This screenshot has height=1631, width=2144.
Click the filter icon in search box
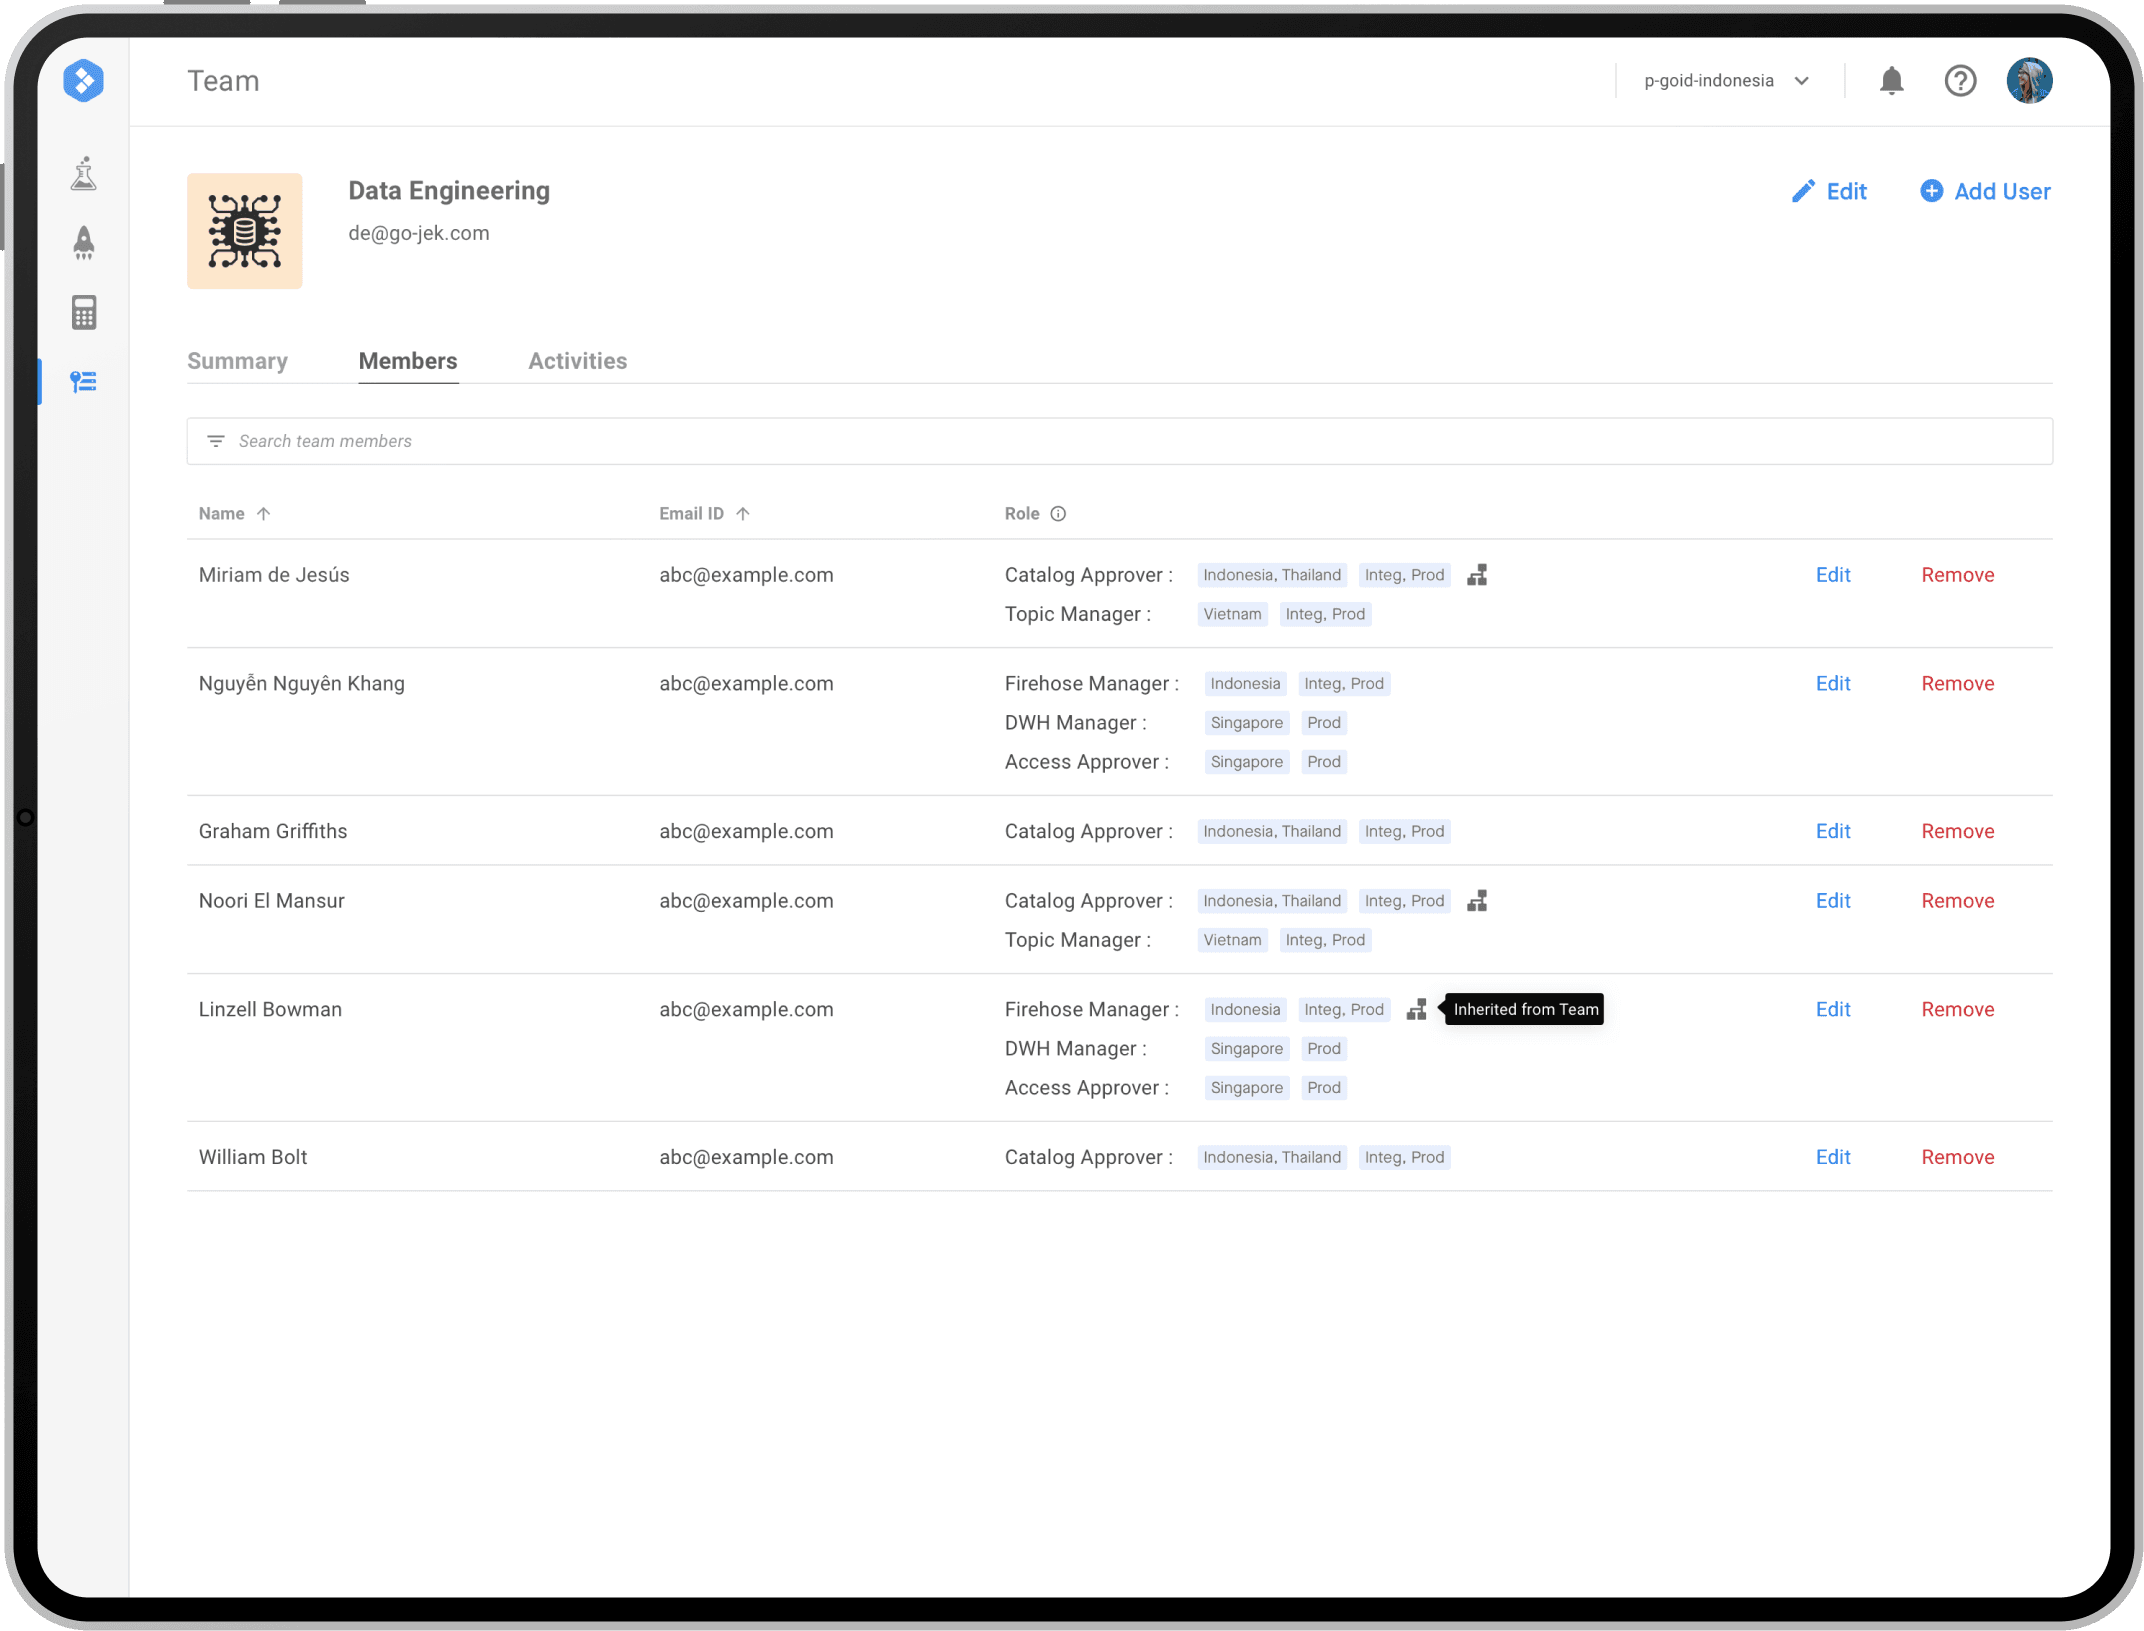(x=216, y=441)
